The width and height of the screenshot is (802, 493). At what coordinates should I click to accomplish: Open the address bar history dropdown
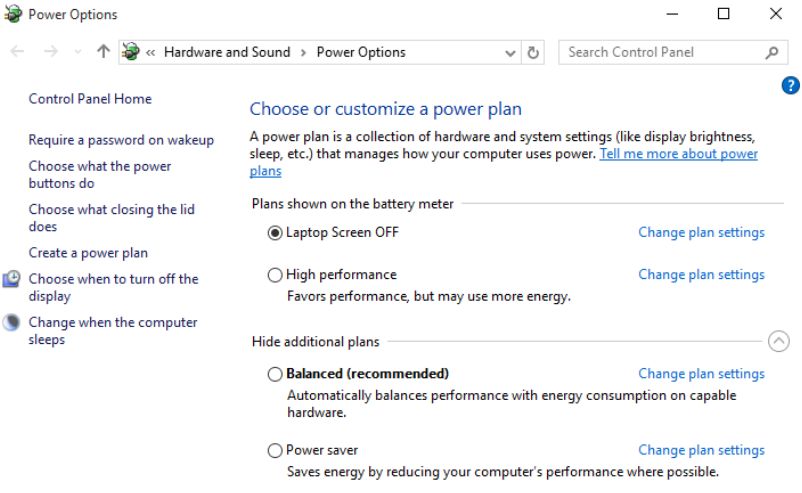(x=510, y=52)
